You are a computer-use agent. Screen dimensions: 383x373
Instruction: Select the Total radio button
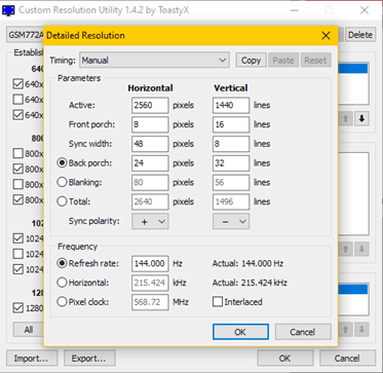(x=62, y=202)
